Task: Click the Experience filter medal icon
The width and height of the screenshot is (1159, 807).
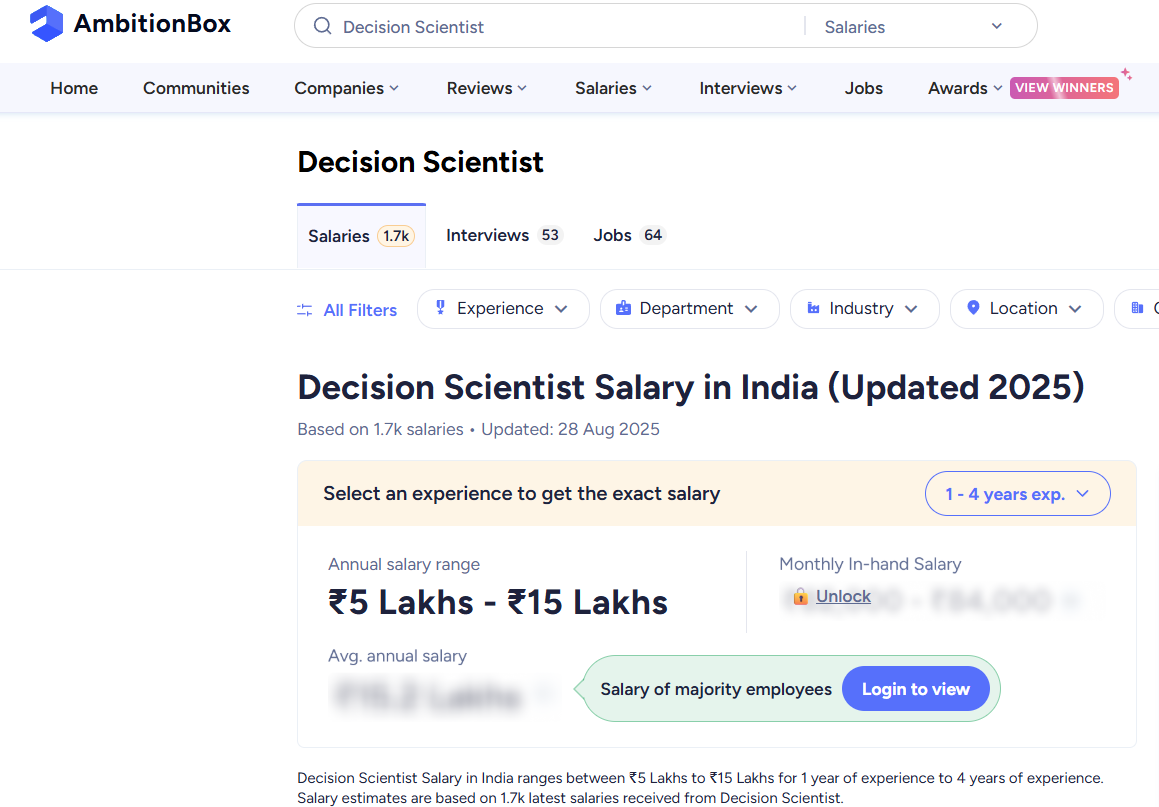Action: tap(440, 308)
